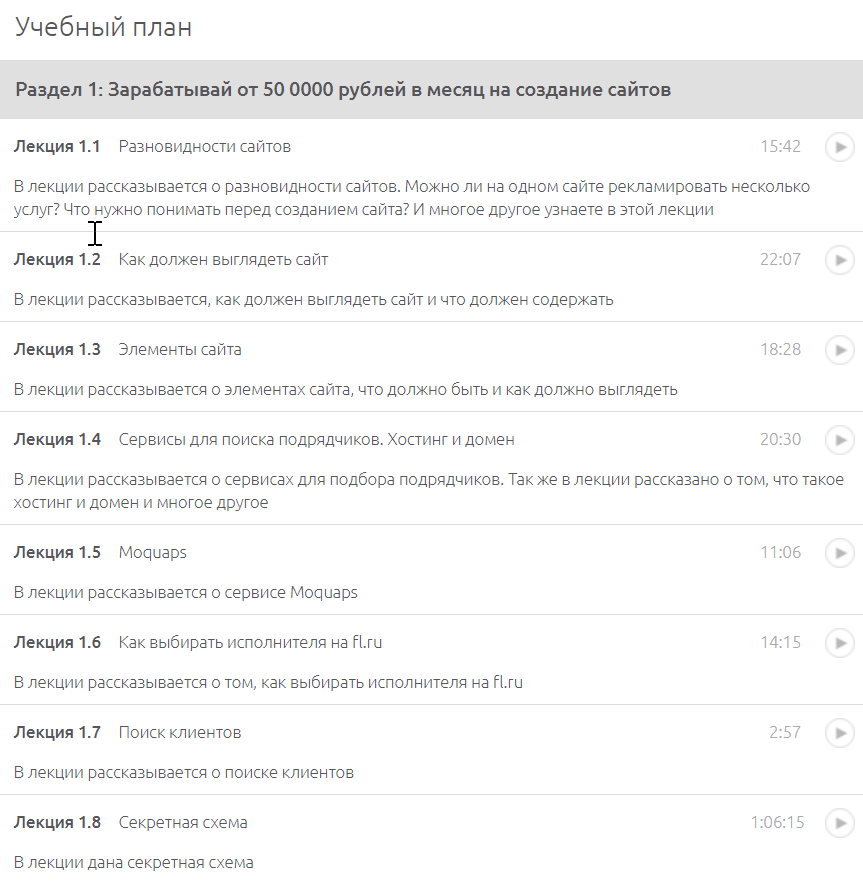The height and width of the screenshot is (881, 863).
Task: Open Сервисы для поиска подрядчиков title
Action: 316,440
